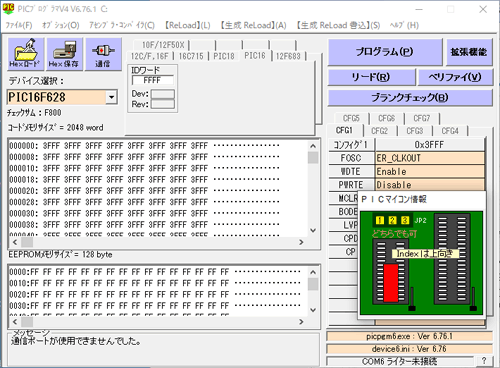
Task: Click the code memory vertical scrollbar down arrow
Action: [313, 230]
